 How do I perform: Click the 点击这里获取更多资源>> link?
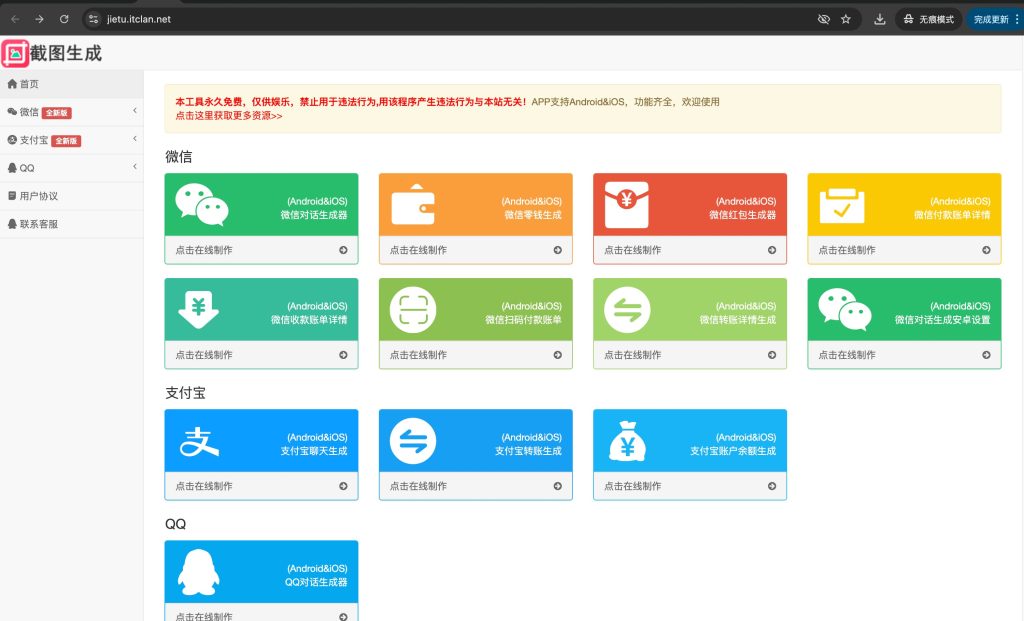pyautogui.click(x=229, y=116)
